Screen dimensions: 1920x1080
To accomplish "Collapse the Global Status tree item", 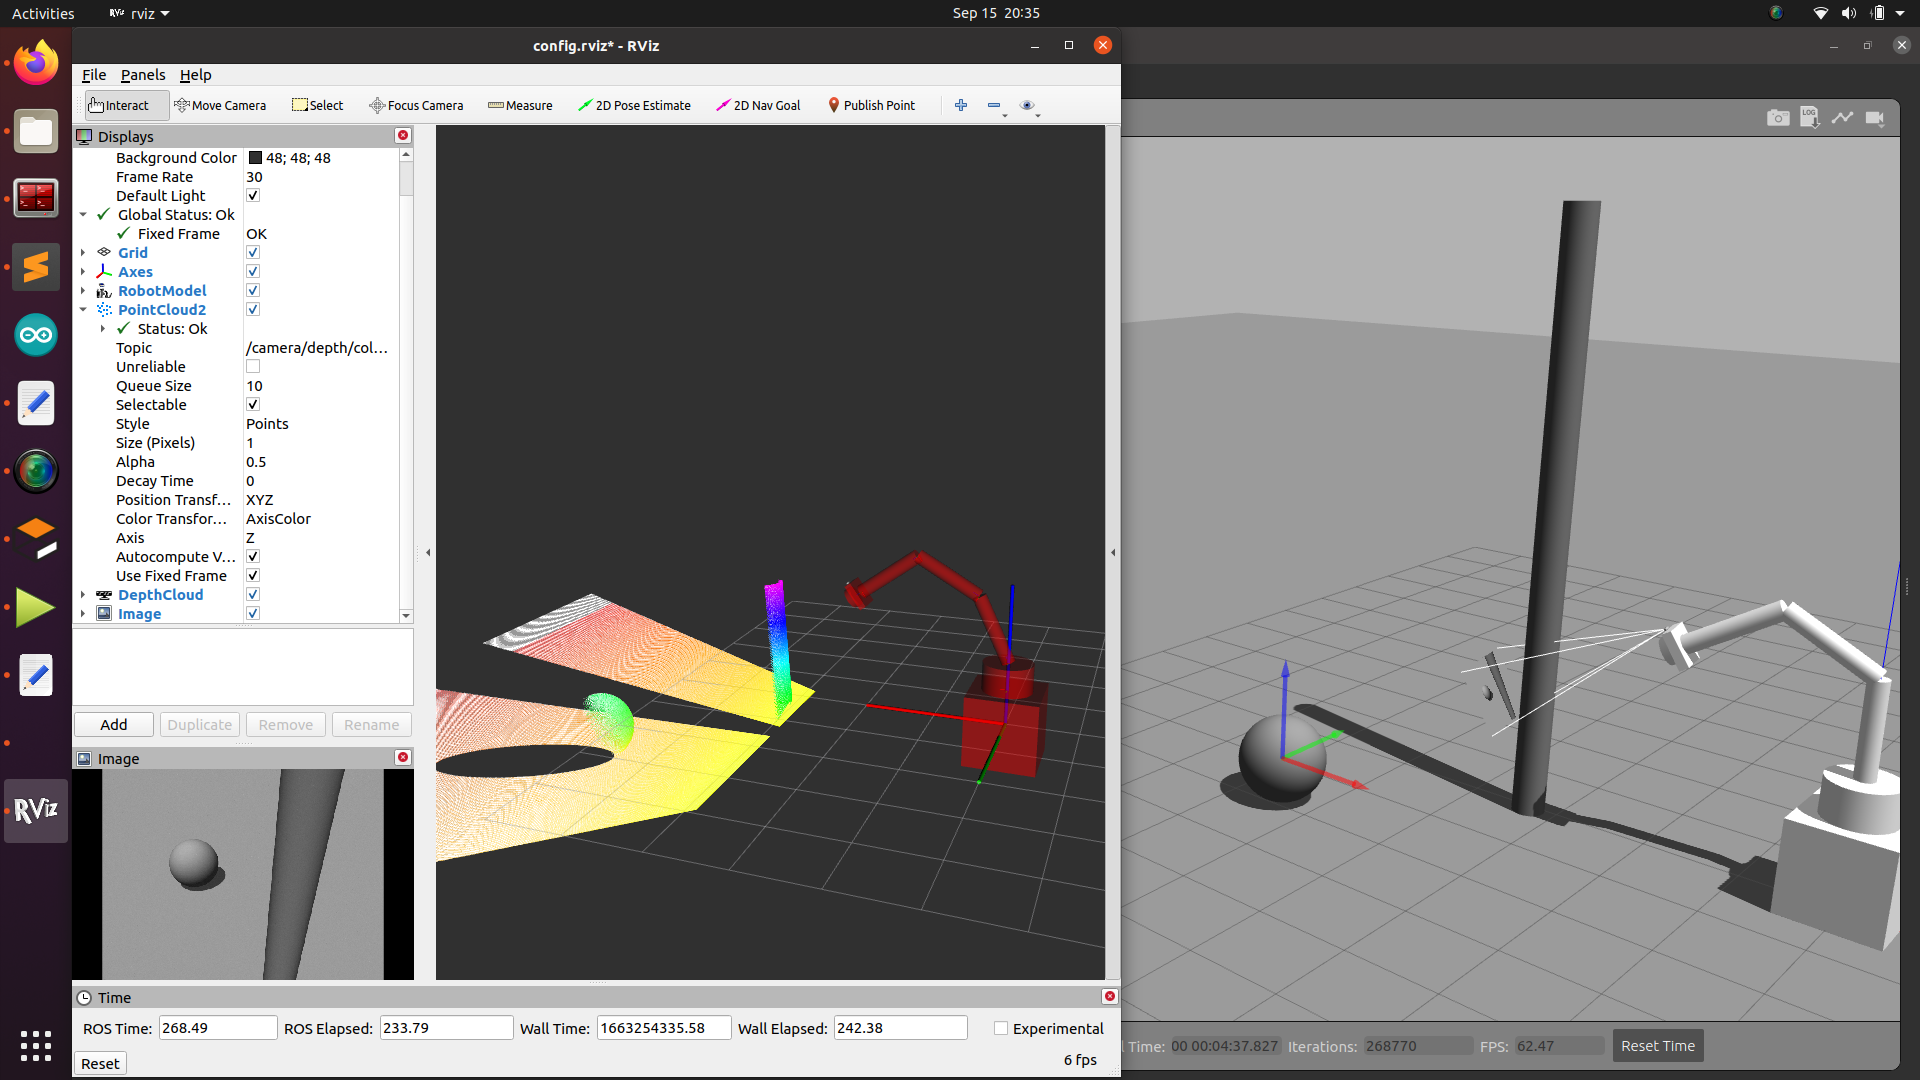I will pos(83,215).
